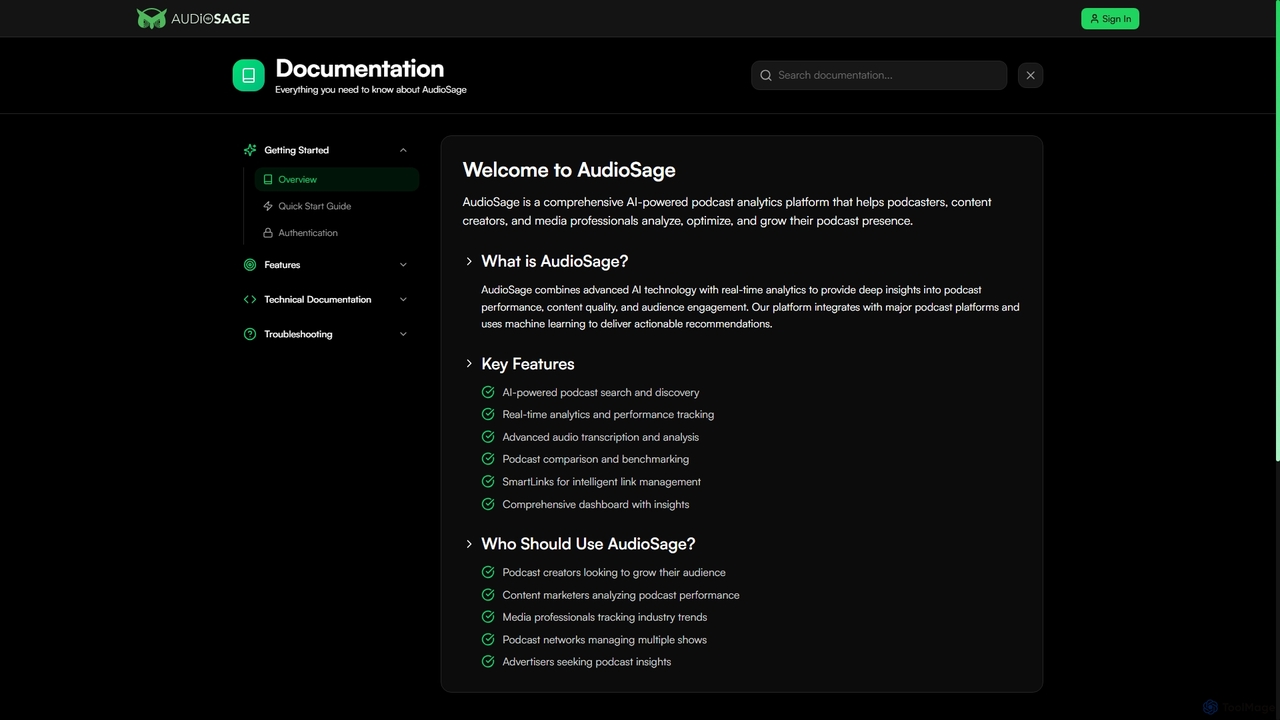Click text 'Advertisers seeking podcast insights'

[x=587, y=661]
